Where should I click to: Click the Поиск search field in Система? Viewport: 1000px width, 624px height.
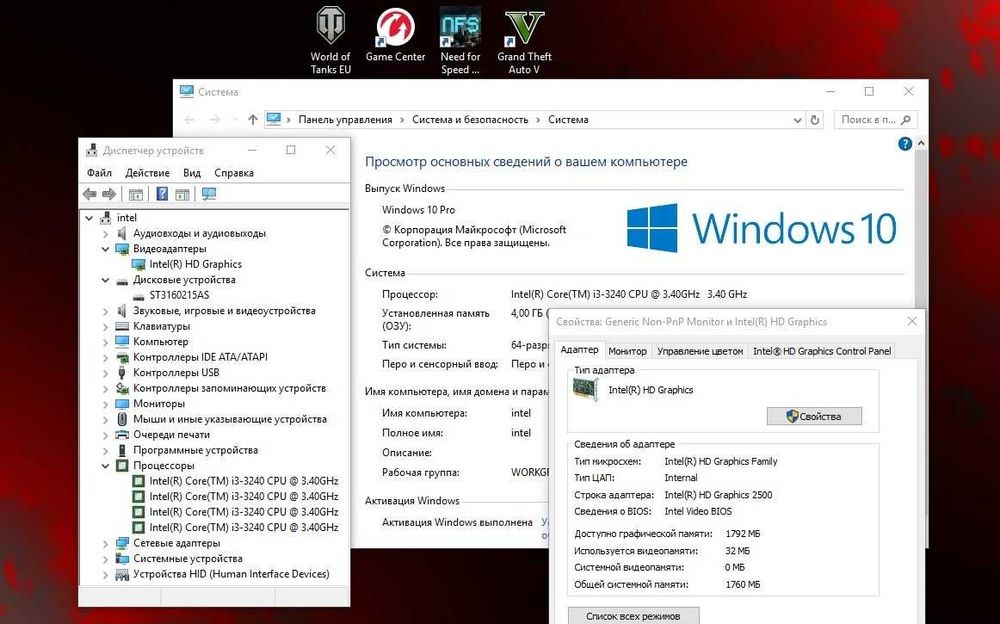(876, 119)
